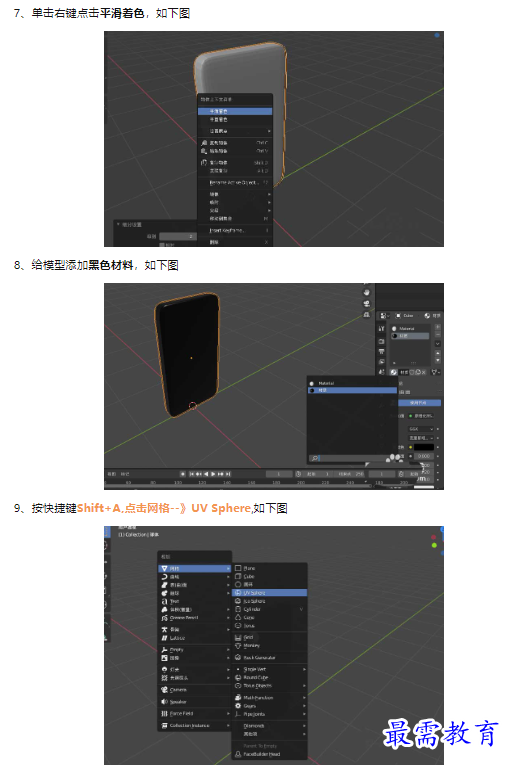The width and height of the screenshot is (507, 765).
Task: Click the subdivision level slider field
Action: (178, 236)
